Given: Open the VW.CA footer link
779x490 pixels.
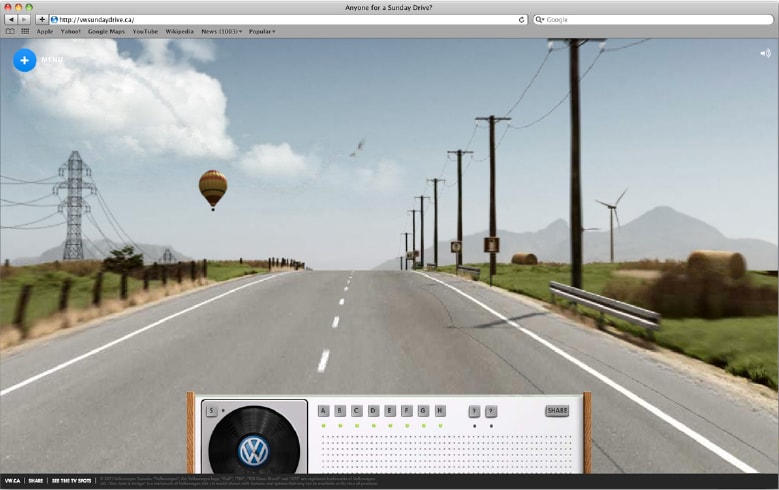Looking at the screenshot, I should (x=12, y=481).
